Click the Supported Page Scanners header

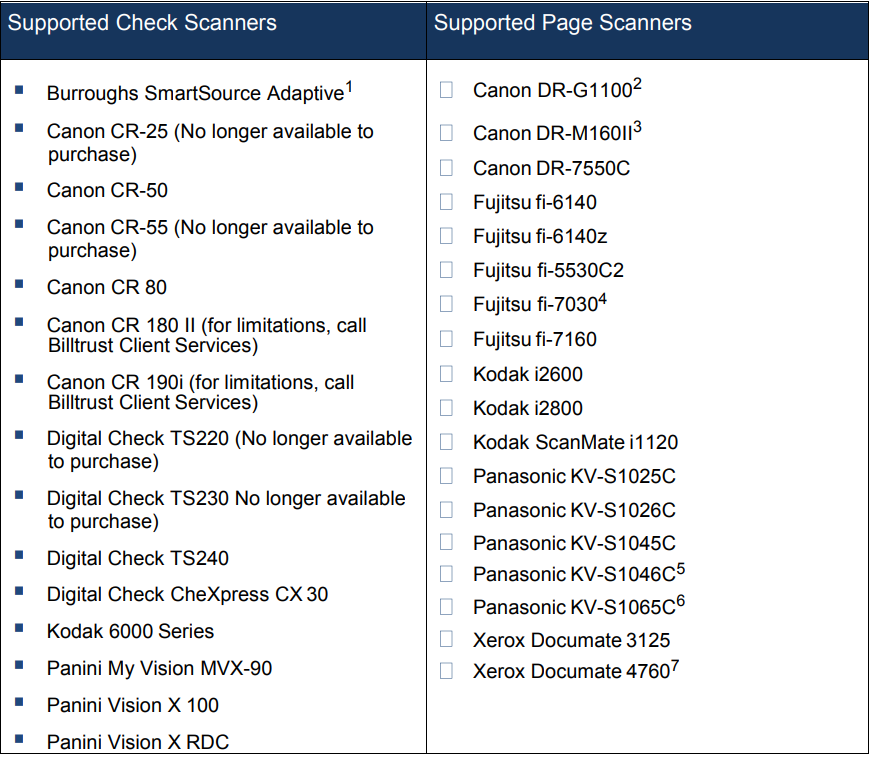(x=563, y=23)
